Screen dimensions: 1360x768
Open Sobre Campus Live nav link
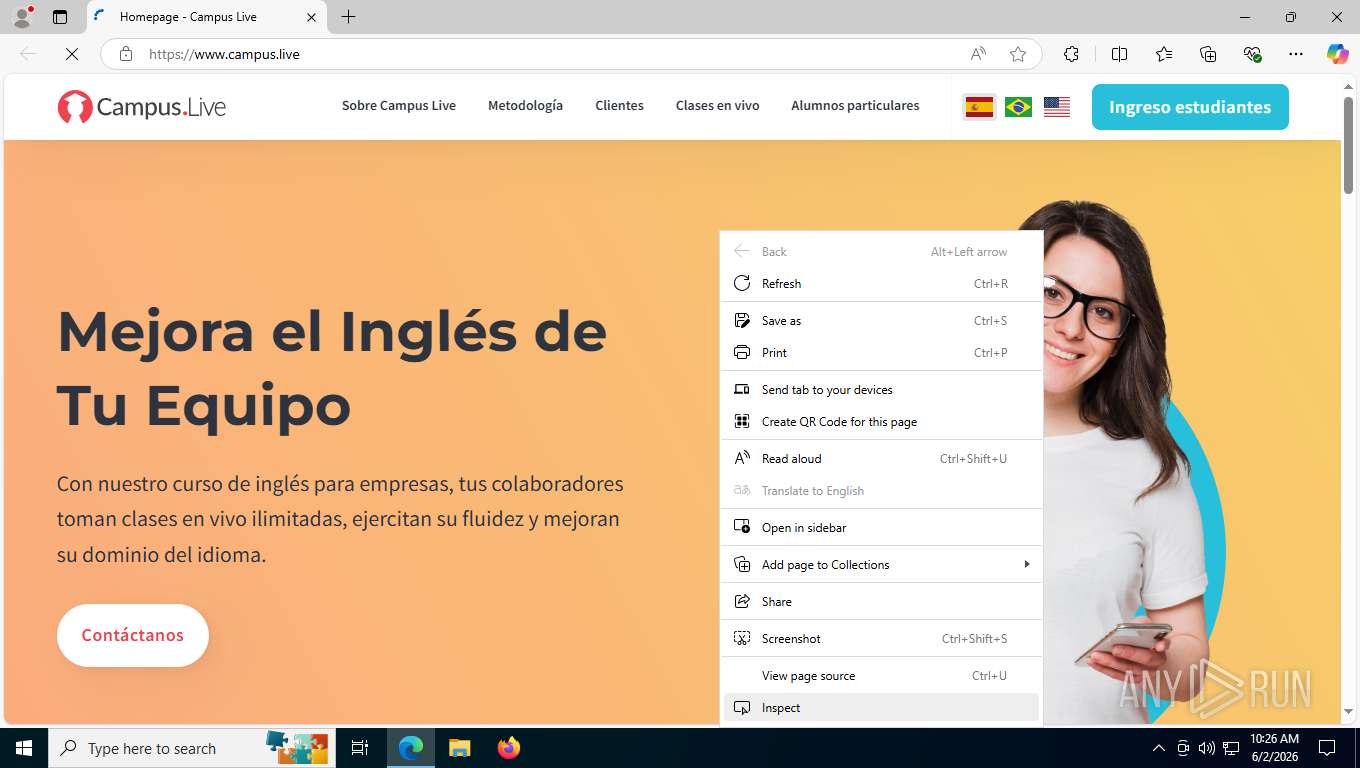pos(399,105)
